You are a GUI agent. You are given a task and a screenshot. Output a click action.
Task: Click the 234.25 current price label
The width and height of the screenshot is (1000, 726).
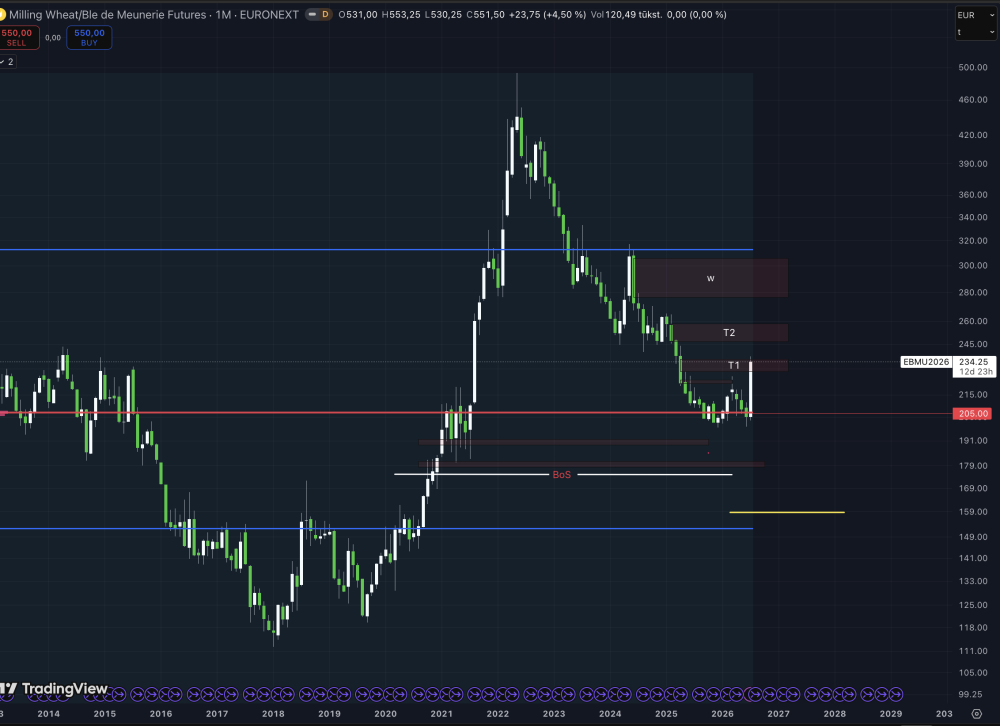click(973, 362)
